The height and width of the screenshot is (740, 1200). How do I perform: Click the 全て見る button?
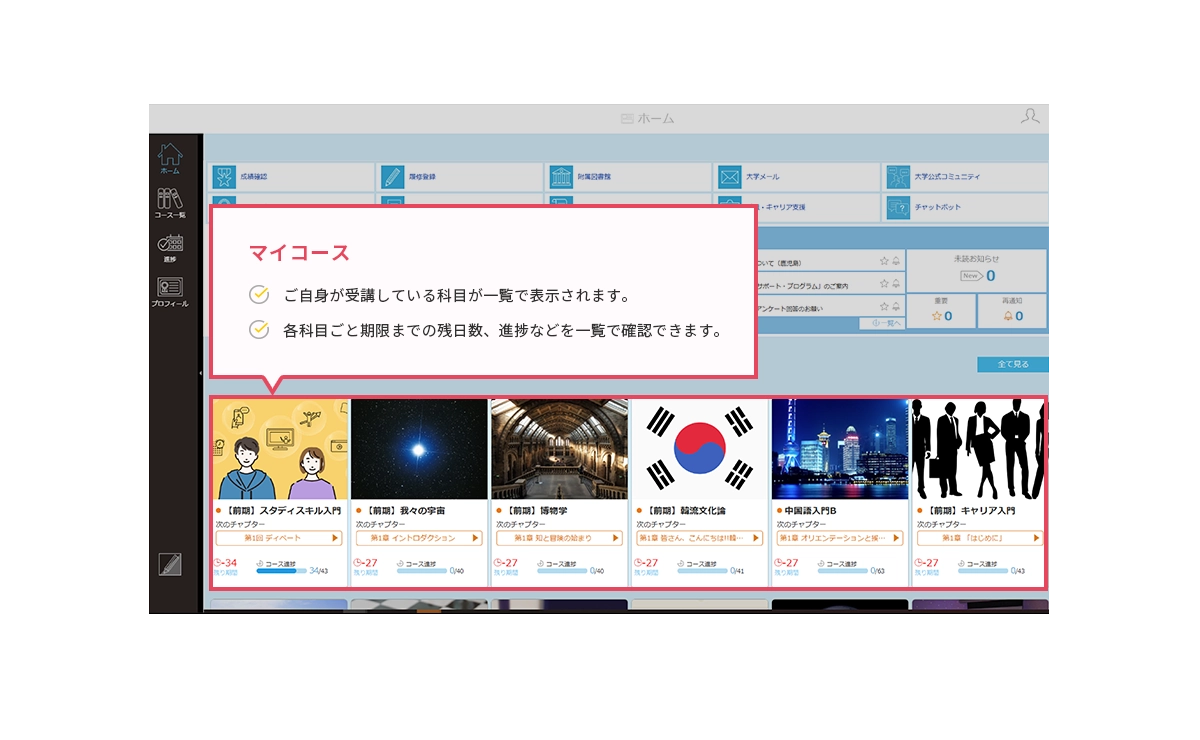click(1012, 365)
